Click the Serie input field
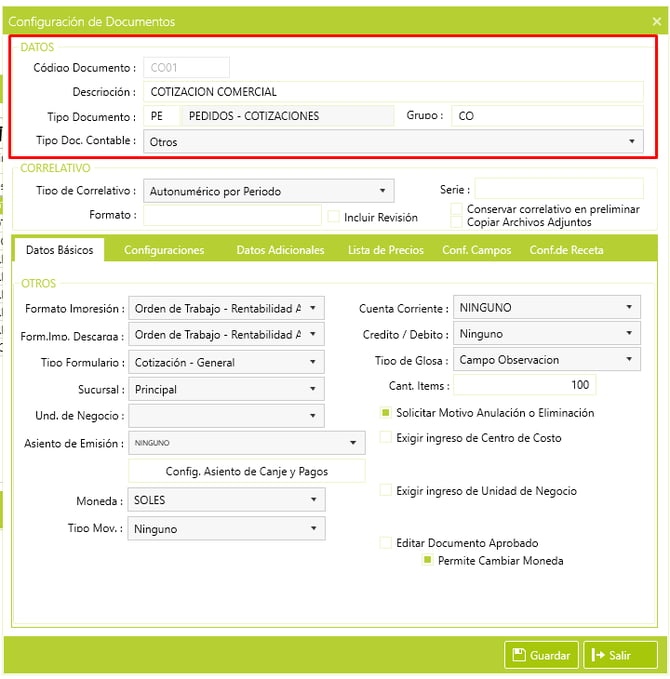 point(559,189)
